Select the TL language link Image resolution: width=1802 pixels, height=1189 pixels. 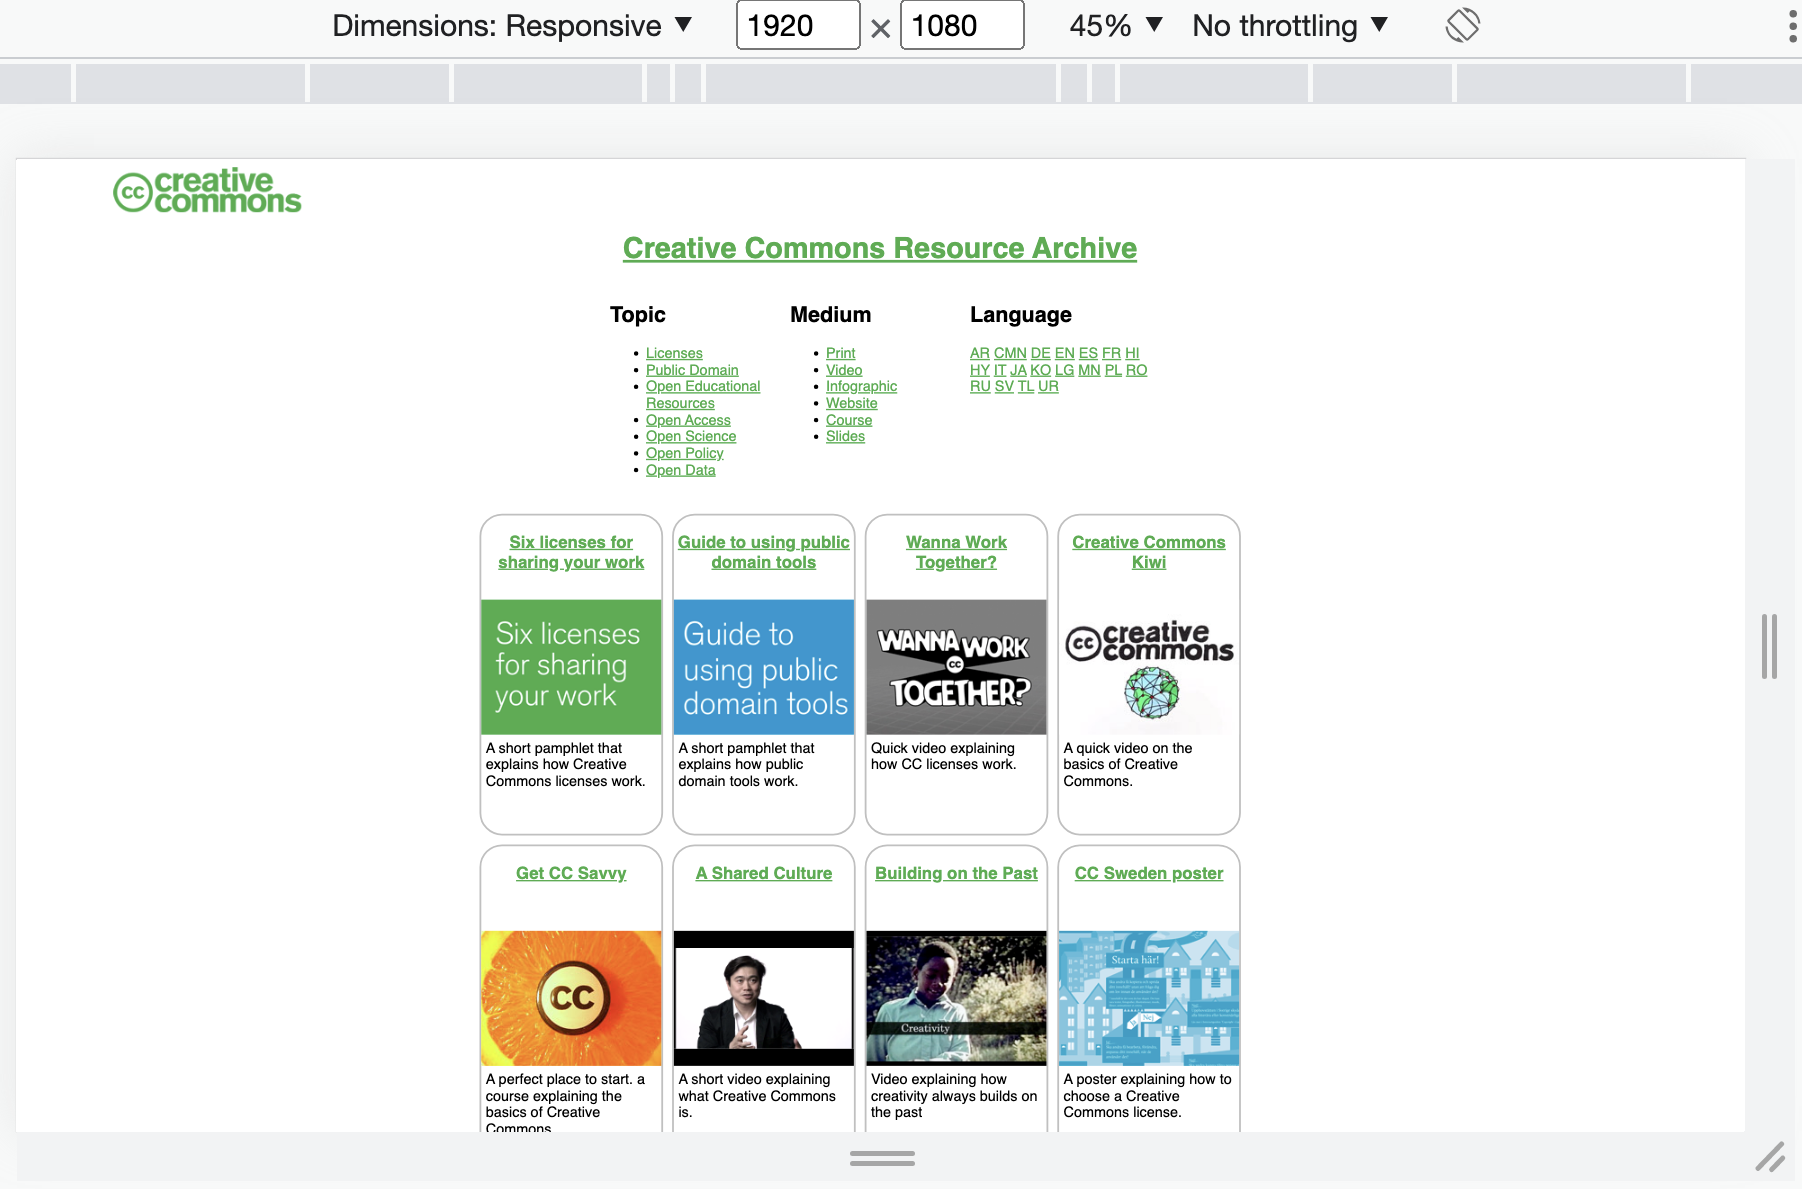click(1026, 386)
